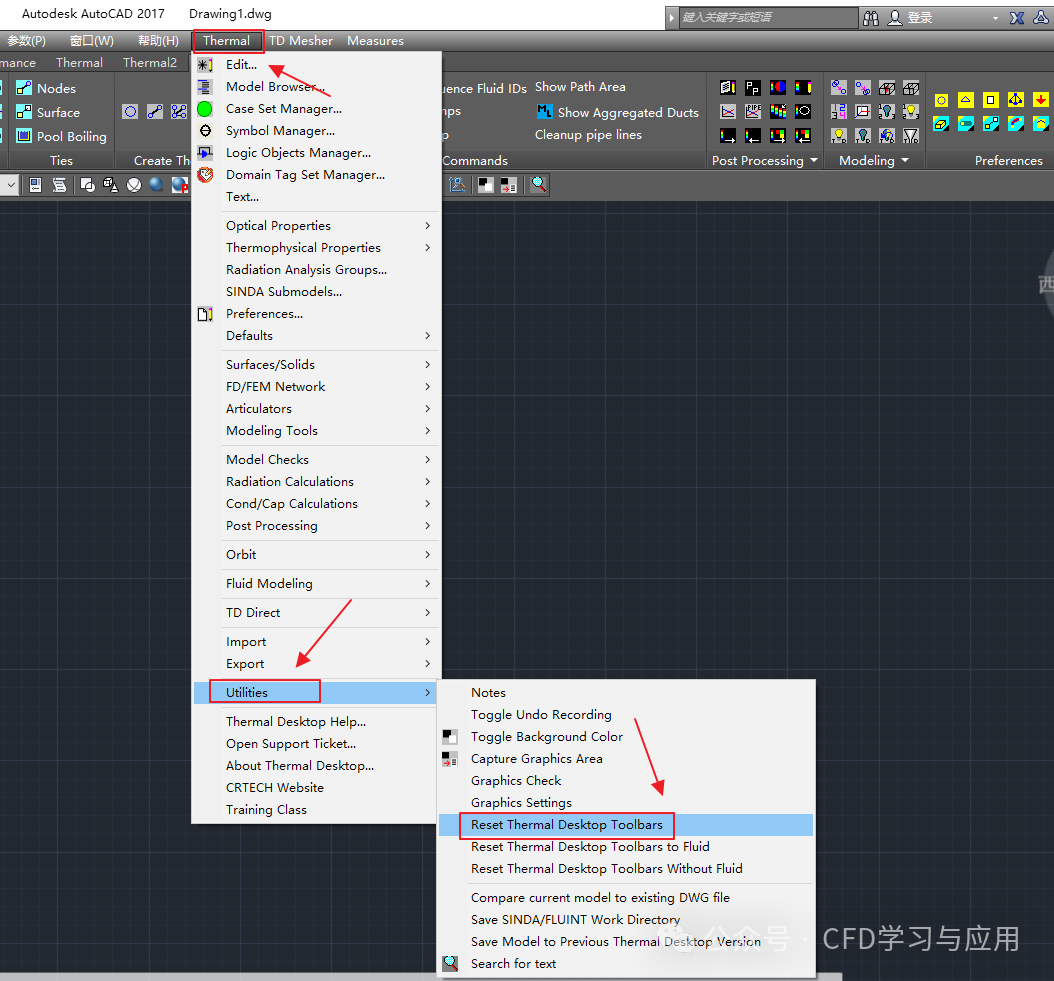Click the magnifier search toolbar icon

[x=538, y=184]
